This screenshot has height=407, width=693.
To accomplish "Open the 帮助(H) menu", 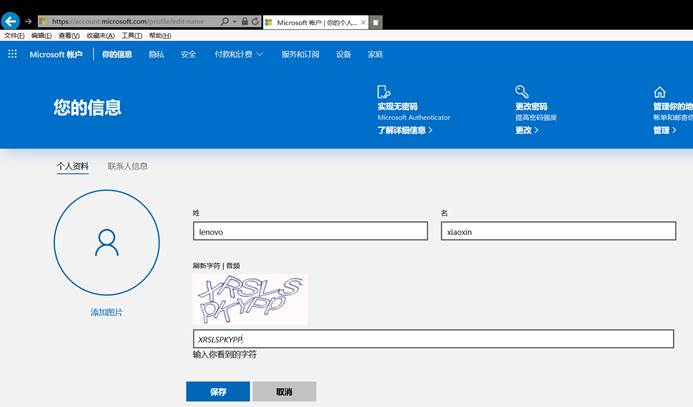I will (x=160, y=36).
